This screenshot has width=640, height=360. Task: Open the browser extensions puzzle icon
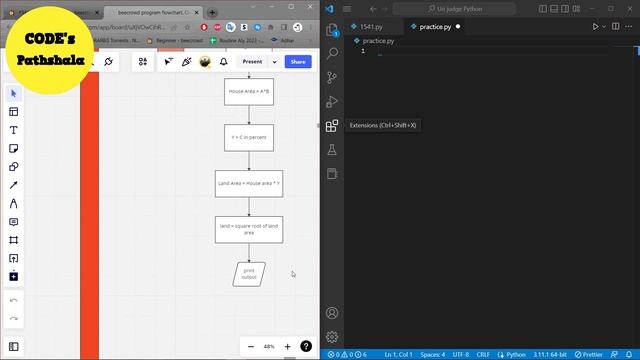[271, 27]
